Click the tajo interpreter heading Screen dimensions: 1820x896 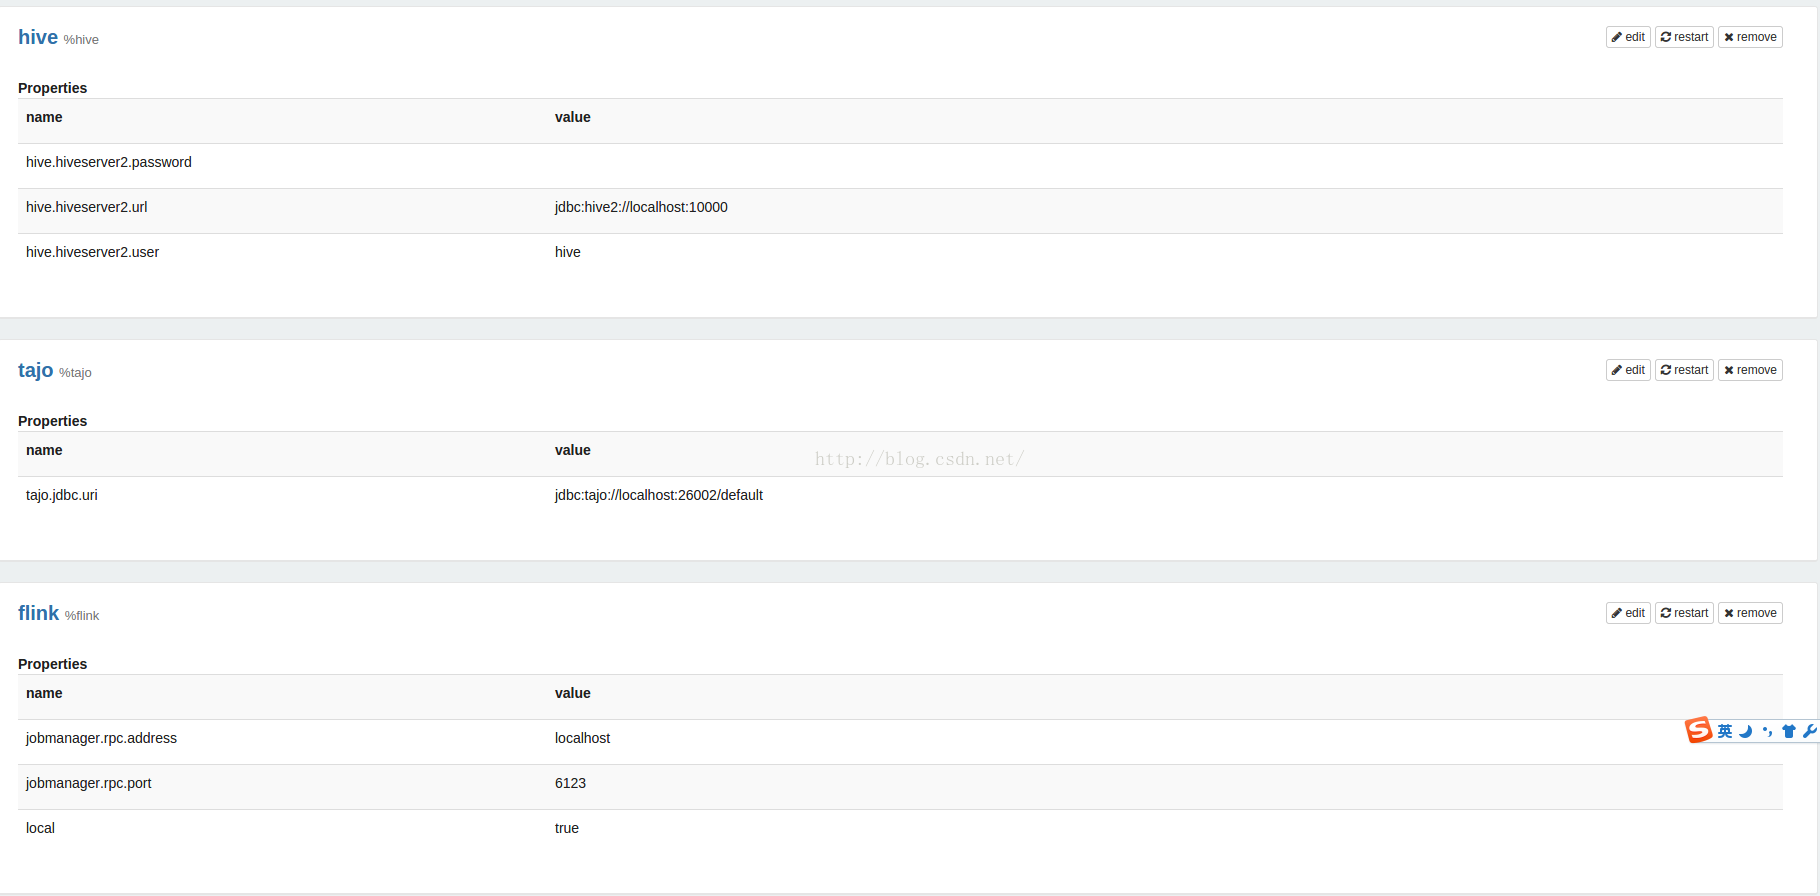tap(36, 370)
